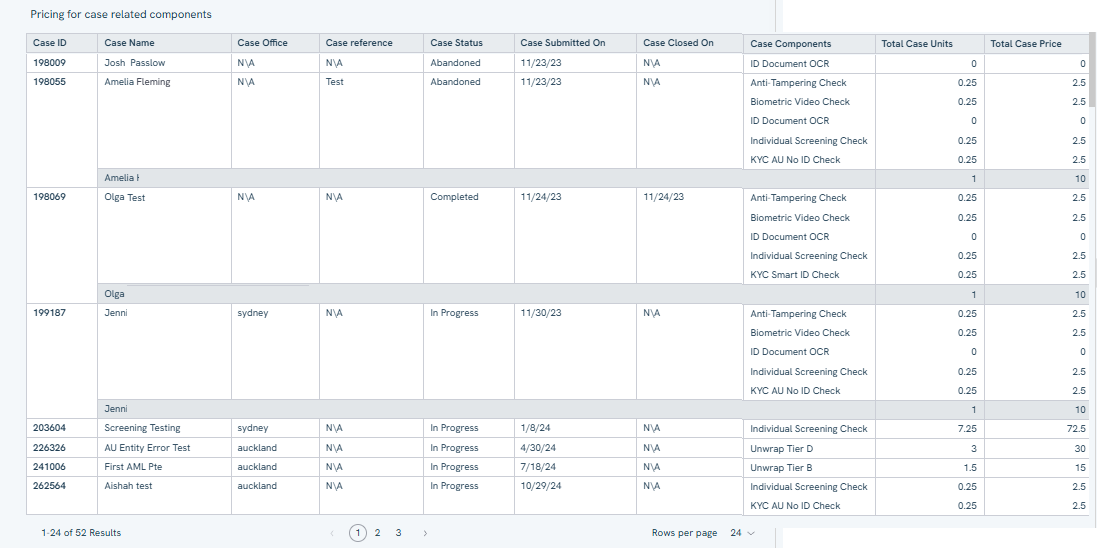Viewport: 1107px width, 548px height.
Task: Click the Pricing for case related components title
Action: pyautogui.click(x=121, y=14)
